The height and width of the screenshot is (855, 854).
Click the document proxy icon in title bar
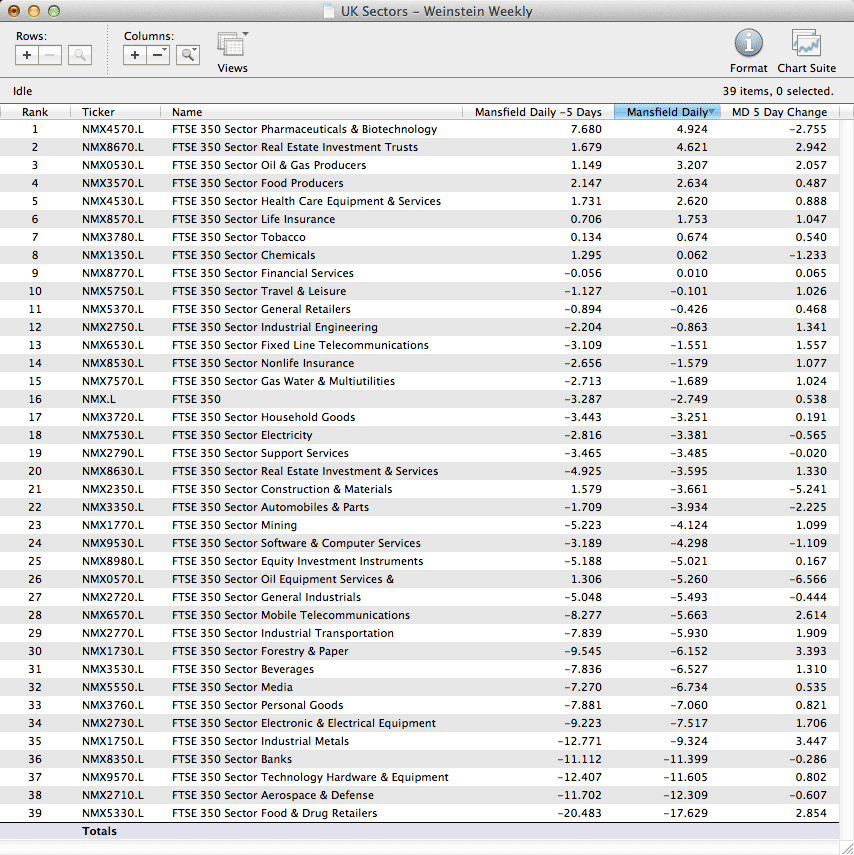[329, 12]
